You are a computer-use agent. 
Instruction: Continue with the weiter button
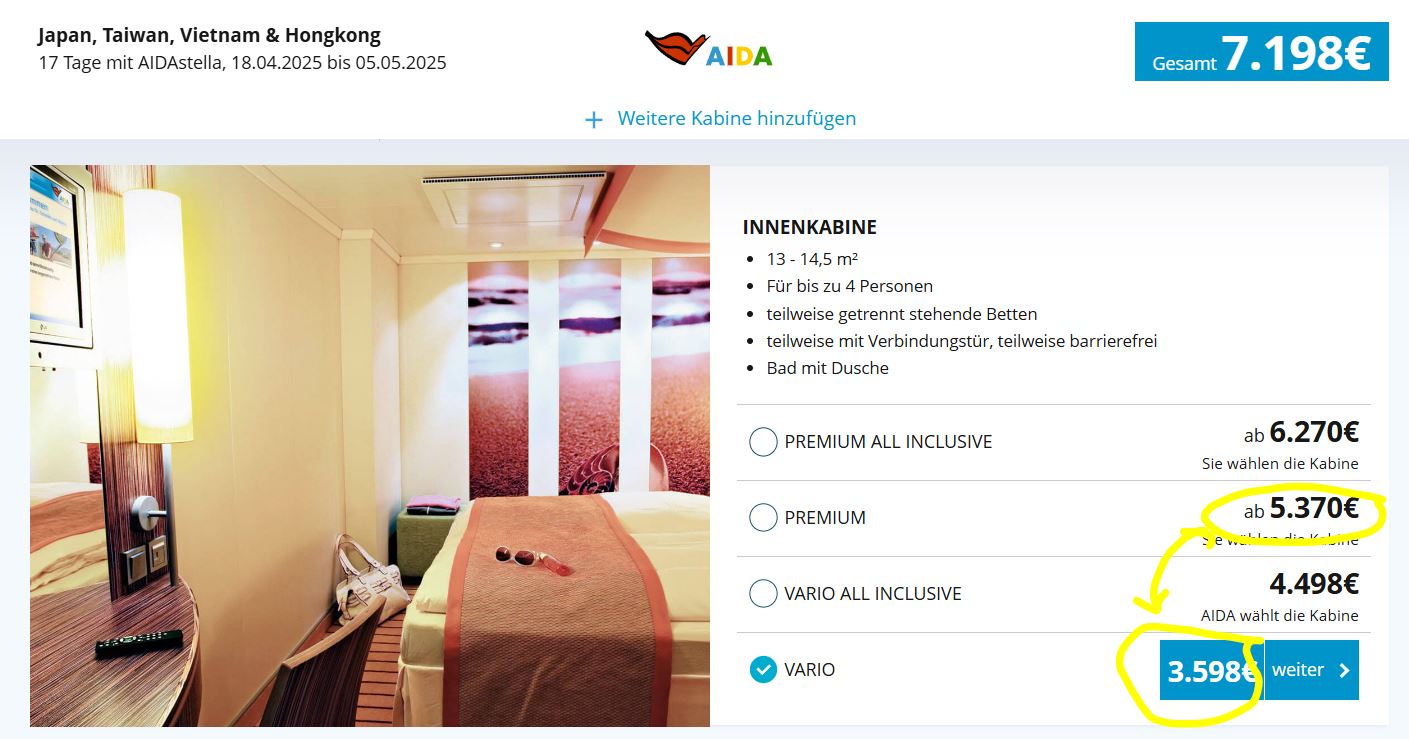click(x=1312, y=670)
